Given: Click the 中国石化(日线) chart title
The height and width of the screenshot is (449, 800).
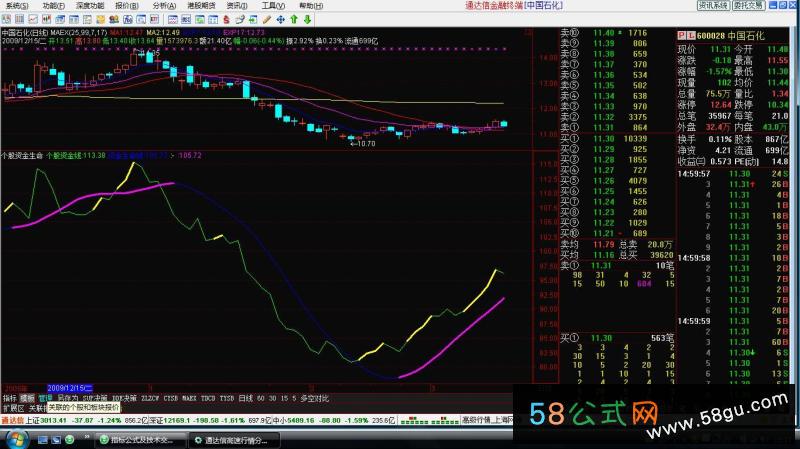Looking at the screenshot, I should pyautogui.click(x=24, y=33).
